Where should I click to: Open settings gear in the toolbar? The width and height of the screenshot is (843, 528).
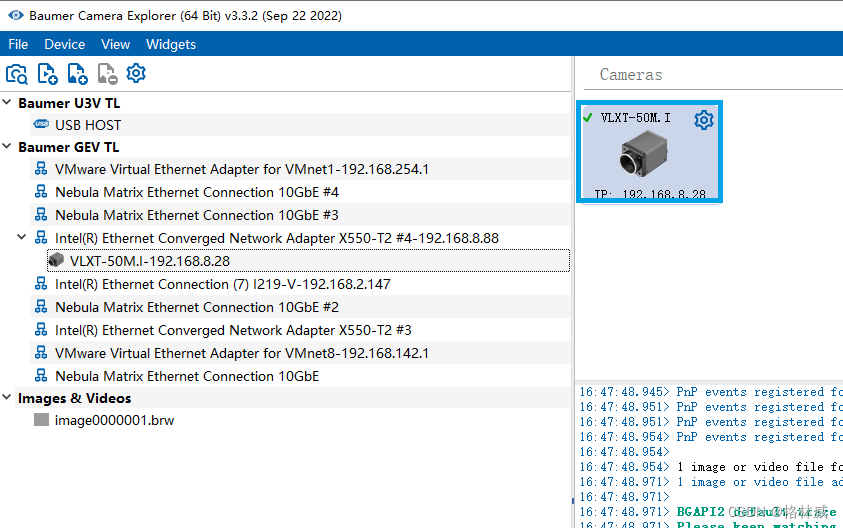[x=136, y=73]
